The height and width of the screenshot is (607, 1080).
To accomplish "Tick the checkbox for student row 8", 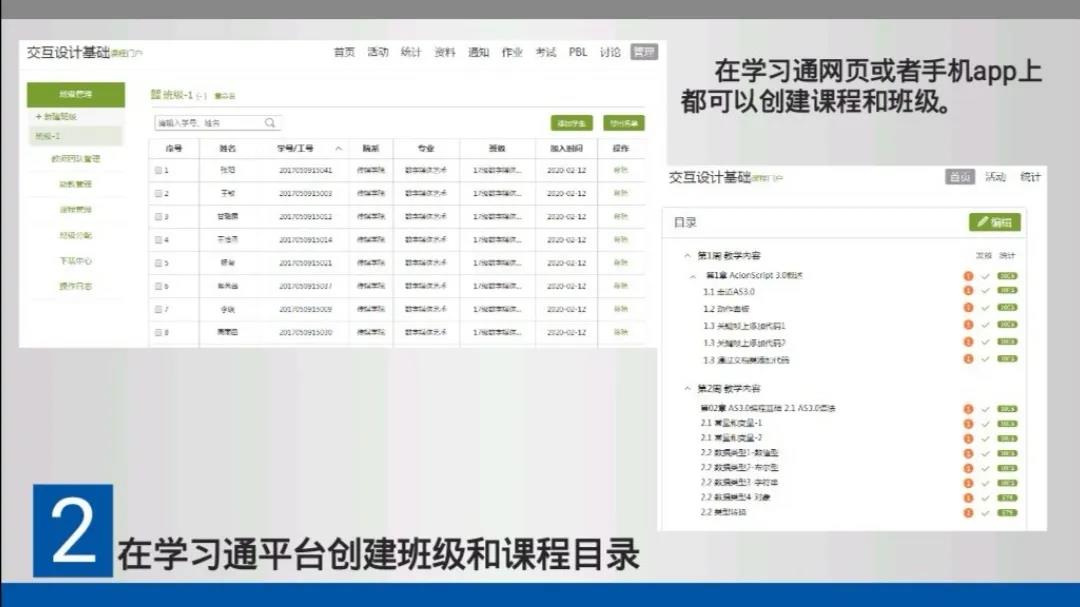I will pos(158,332).
